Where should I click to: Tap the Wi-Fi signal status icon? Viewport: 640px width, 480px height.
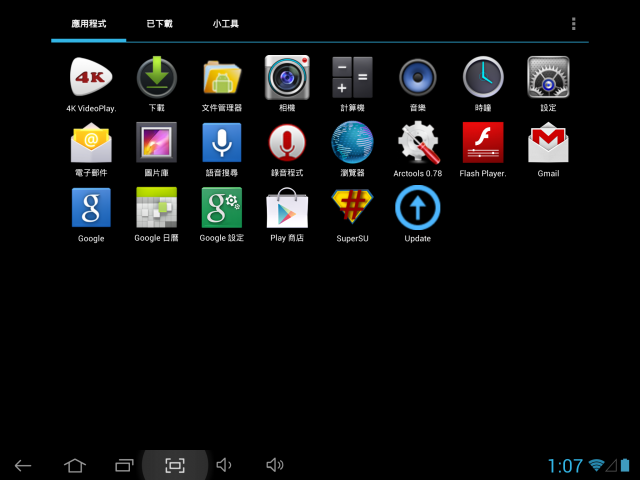pyautogui.click(x=596, y=465)
